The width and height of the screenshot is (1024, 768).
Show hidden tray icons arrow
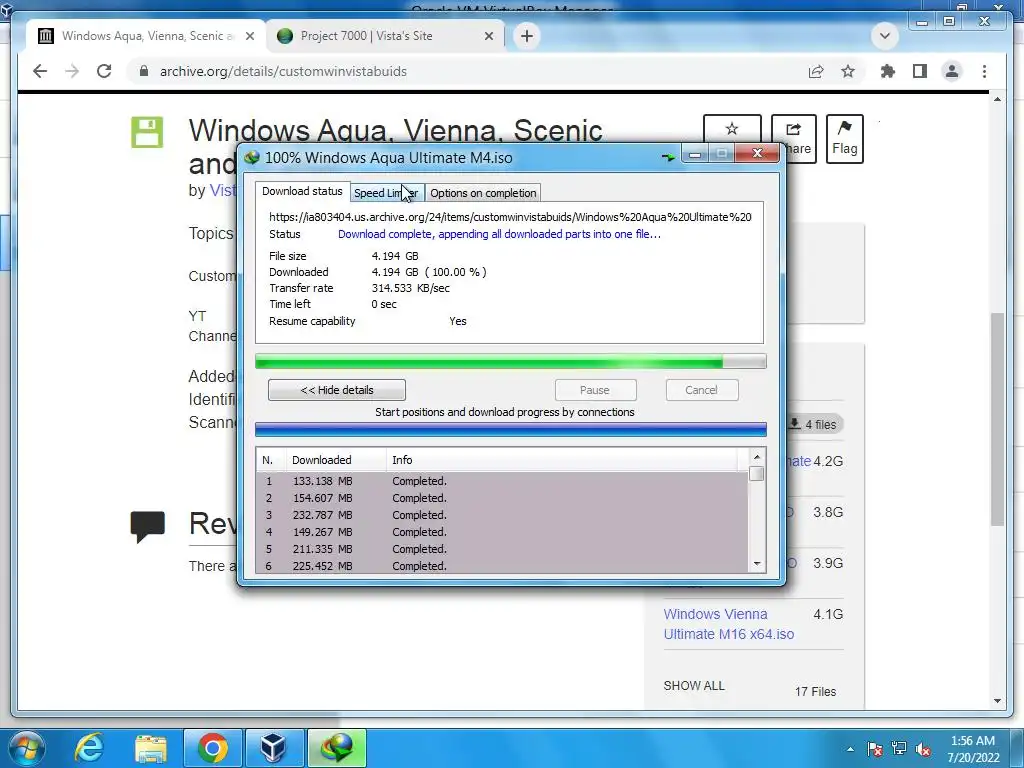(x=850, y=748)
